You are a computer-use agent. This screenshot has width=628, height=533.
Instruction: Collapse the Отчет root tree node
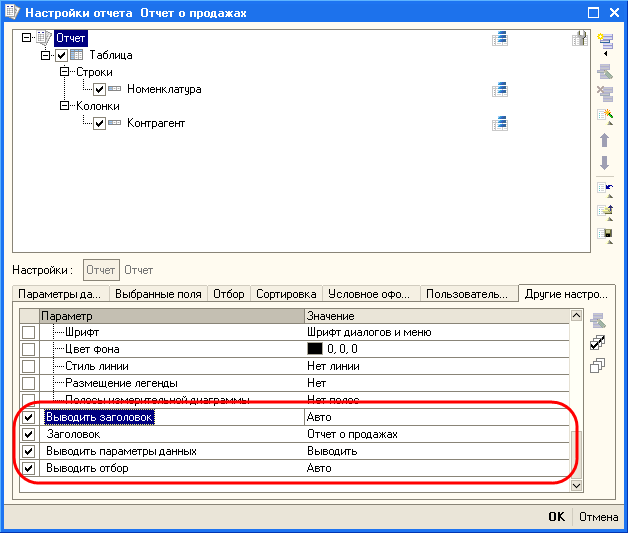(x=26, y=38)
